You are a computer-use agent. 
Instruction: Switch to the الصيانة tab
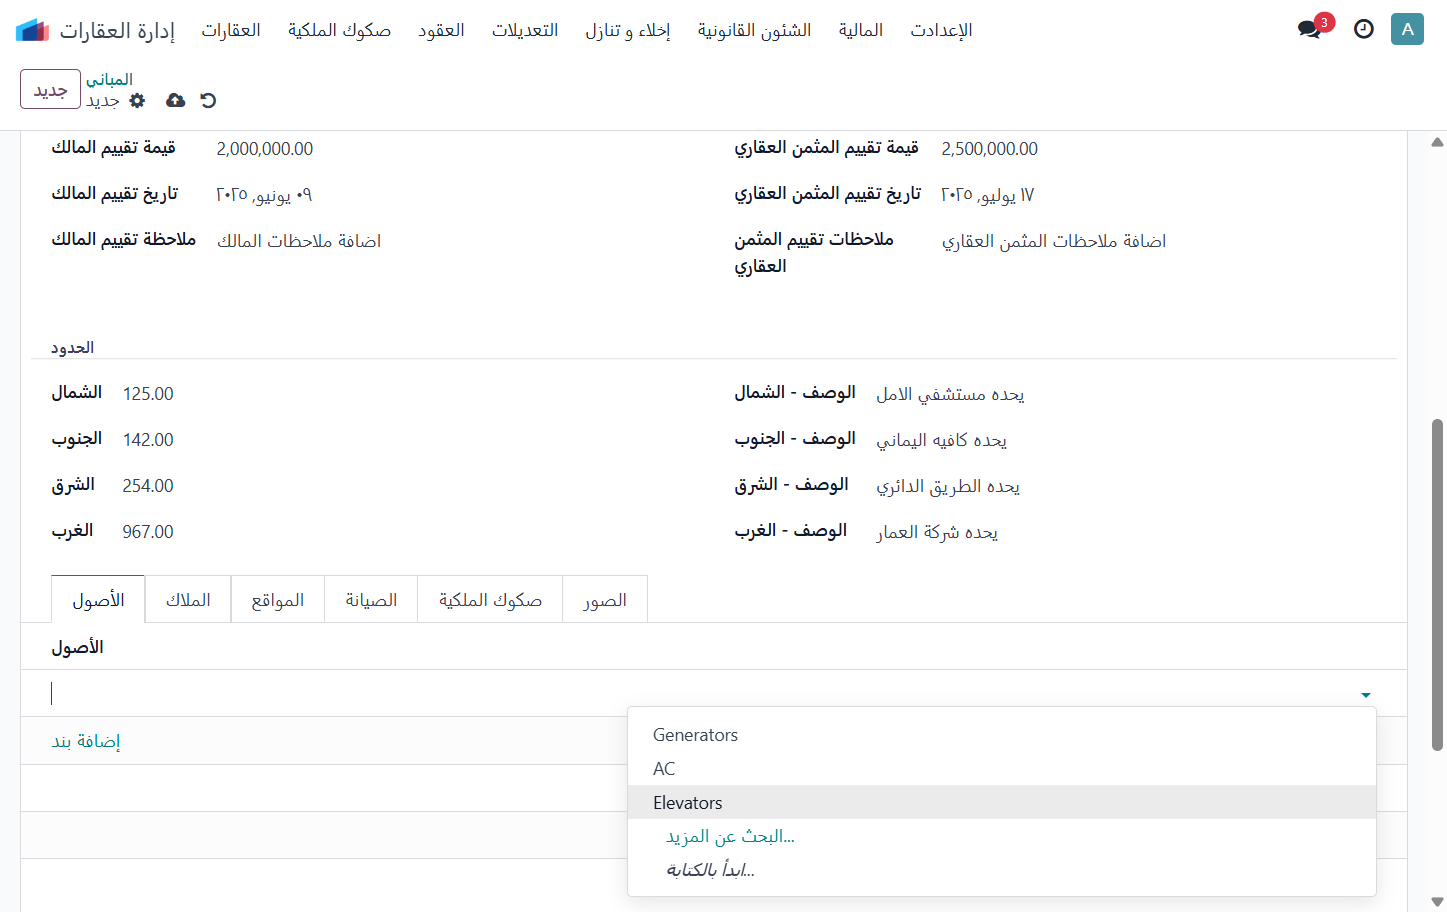coord(371,600)
